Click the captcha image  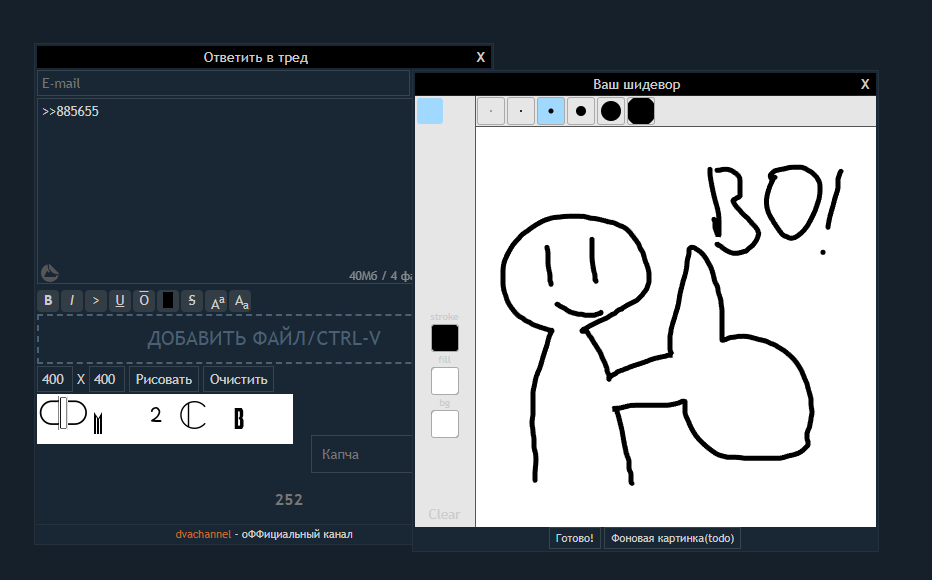pos(165,419)
